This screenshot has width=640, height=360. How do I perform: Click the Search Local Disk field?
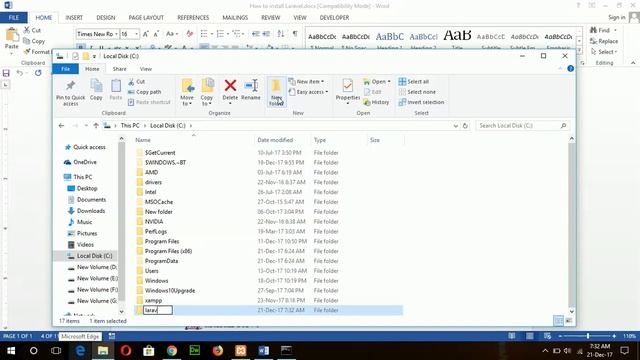tap(522, 126)
